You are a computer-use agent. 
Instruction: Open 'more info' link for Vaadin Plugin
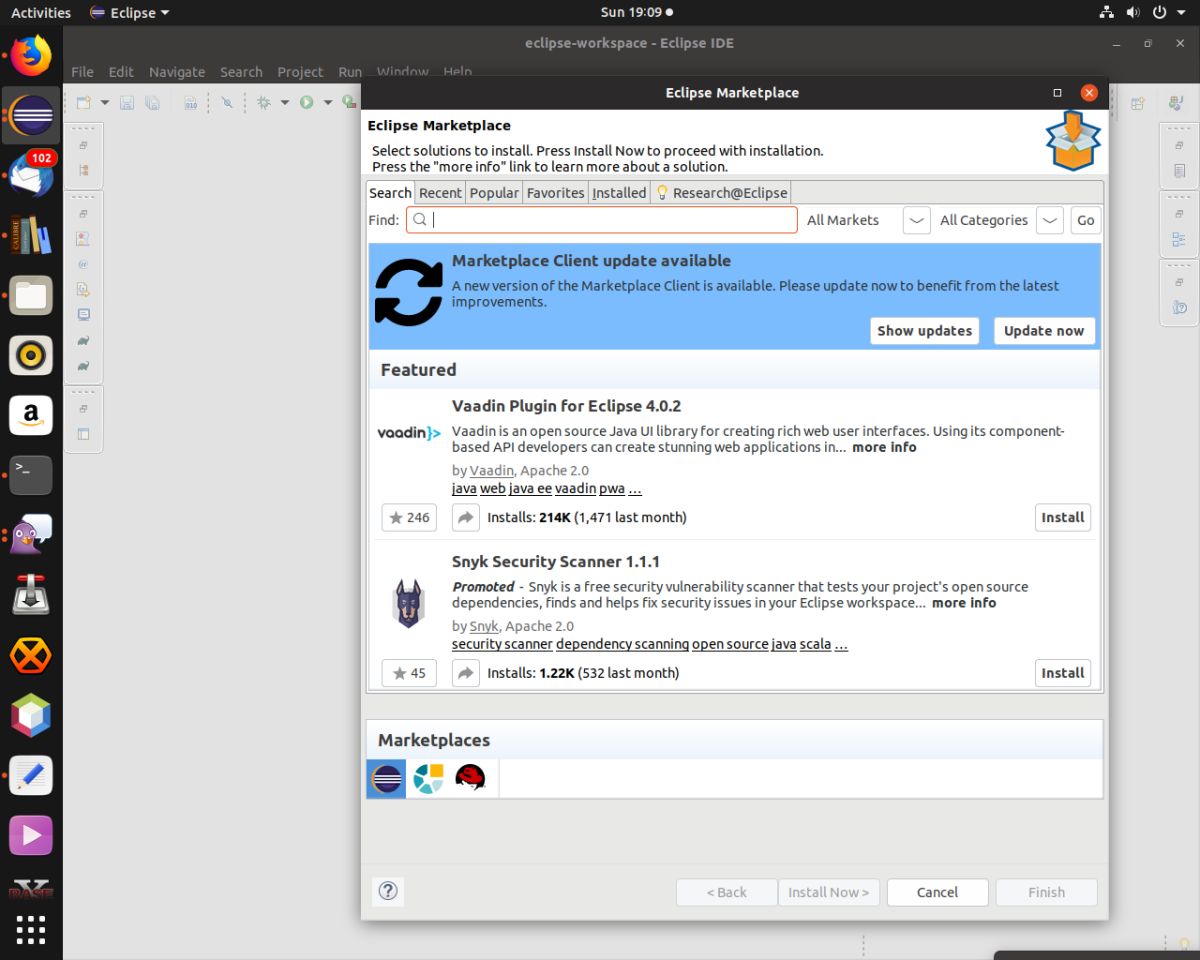[x=884, y=447]
